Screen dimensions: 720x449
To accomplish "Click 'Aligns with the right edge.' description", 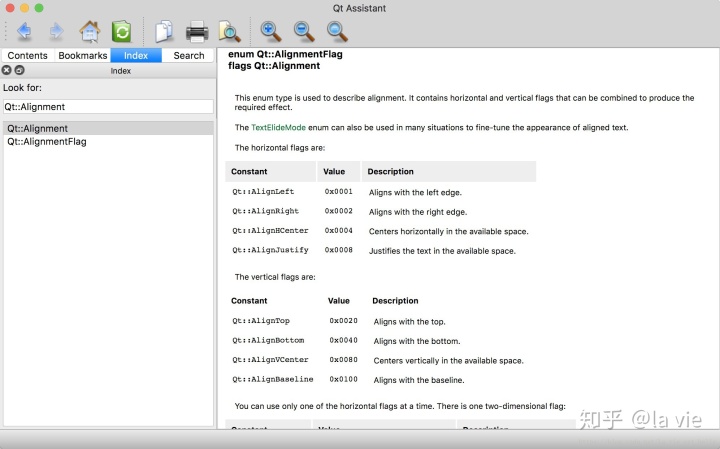I will (x=418, y=212).
